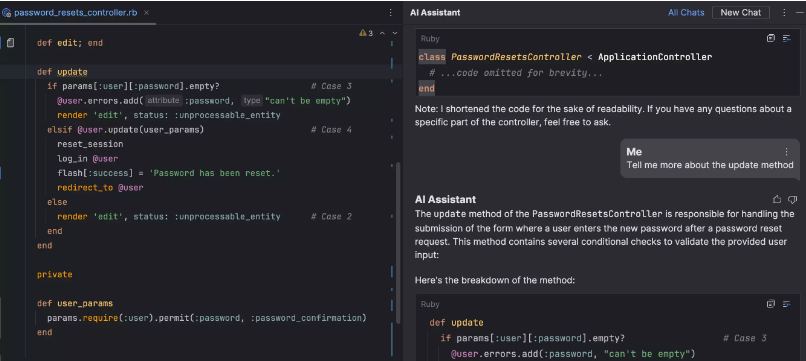The image size is (806, 361).
Task: Click the params.require(:user).permit line
Action: coord(207,318)
